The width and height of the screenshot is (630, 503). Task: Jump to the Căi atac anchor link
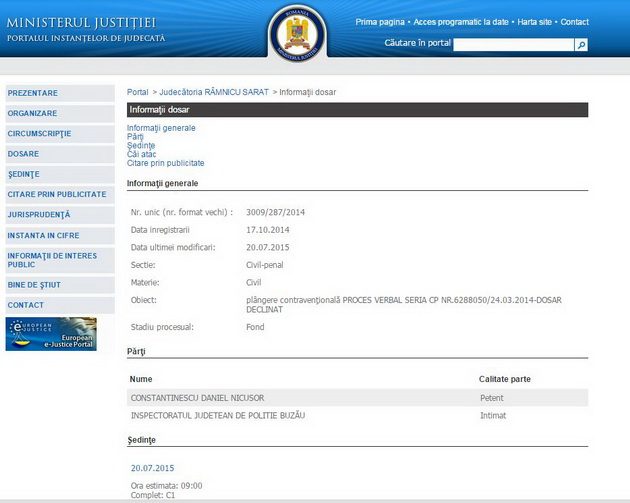tap(141, 154)
